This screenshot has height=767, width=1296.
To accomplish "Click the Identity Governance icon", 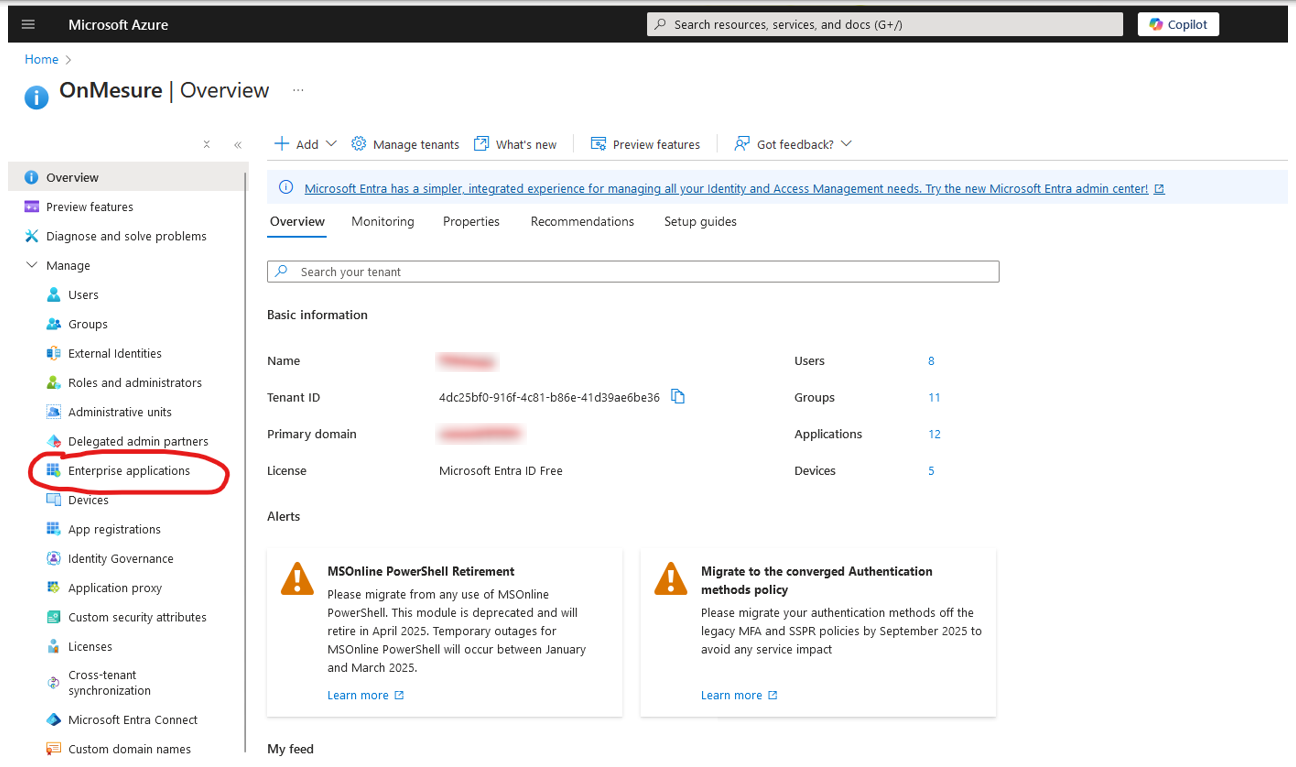I will tap(54, 559).
